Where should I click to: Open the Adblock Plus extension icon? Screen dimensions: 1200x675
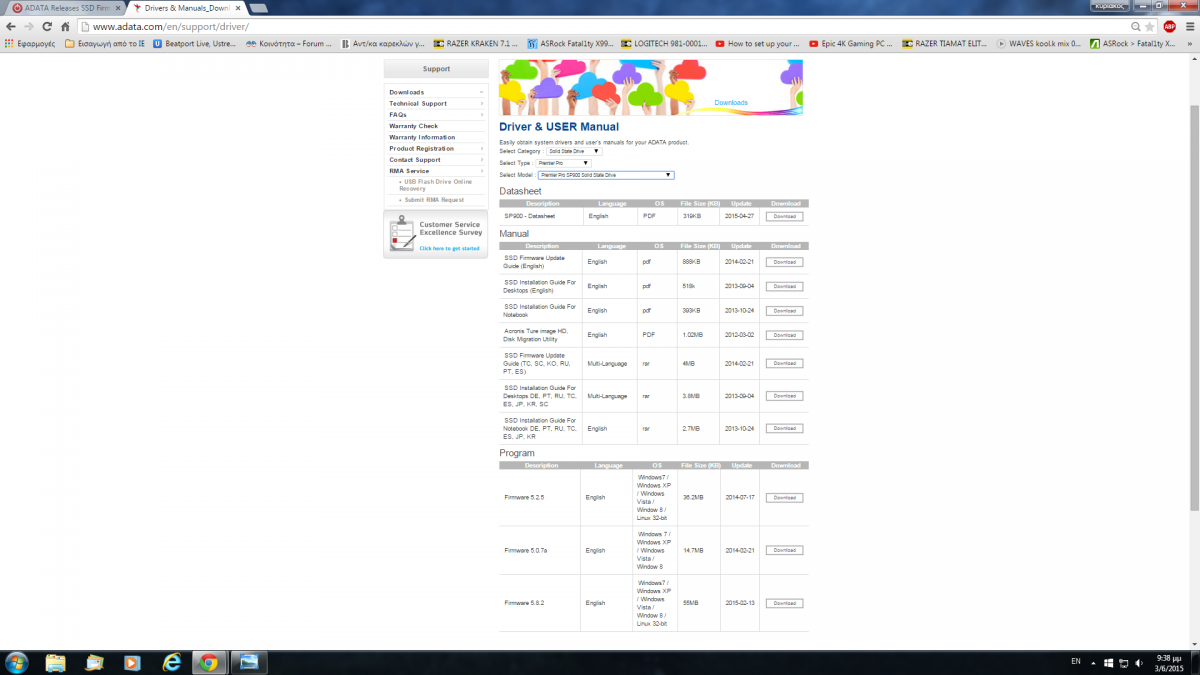coord(1169,26)
